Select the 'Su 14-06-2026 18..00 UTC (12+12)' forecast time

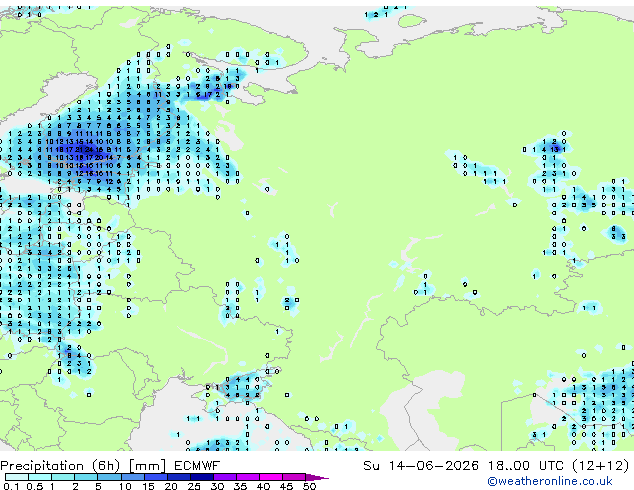[x=496, y=466]
